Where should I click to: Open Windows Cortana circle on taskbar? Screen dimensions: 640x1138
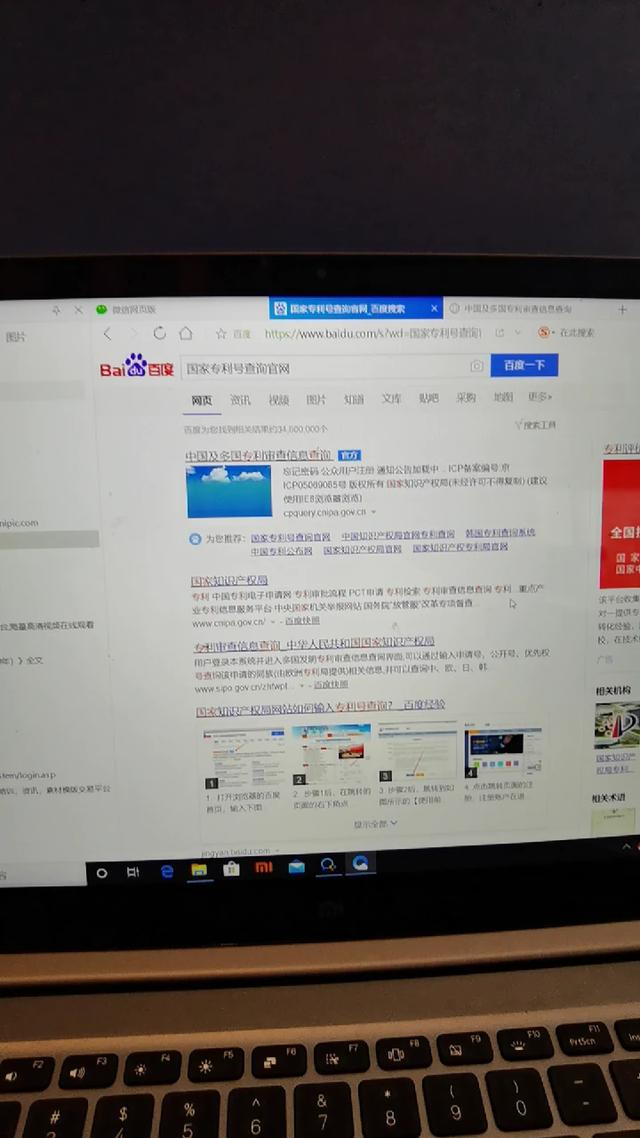click(102, 873)
